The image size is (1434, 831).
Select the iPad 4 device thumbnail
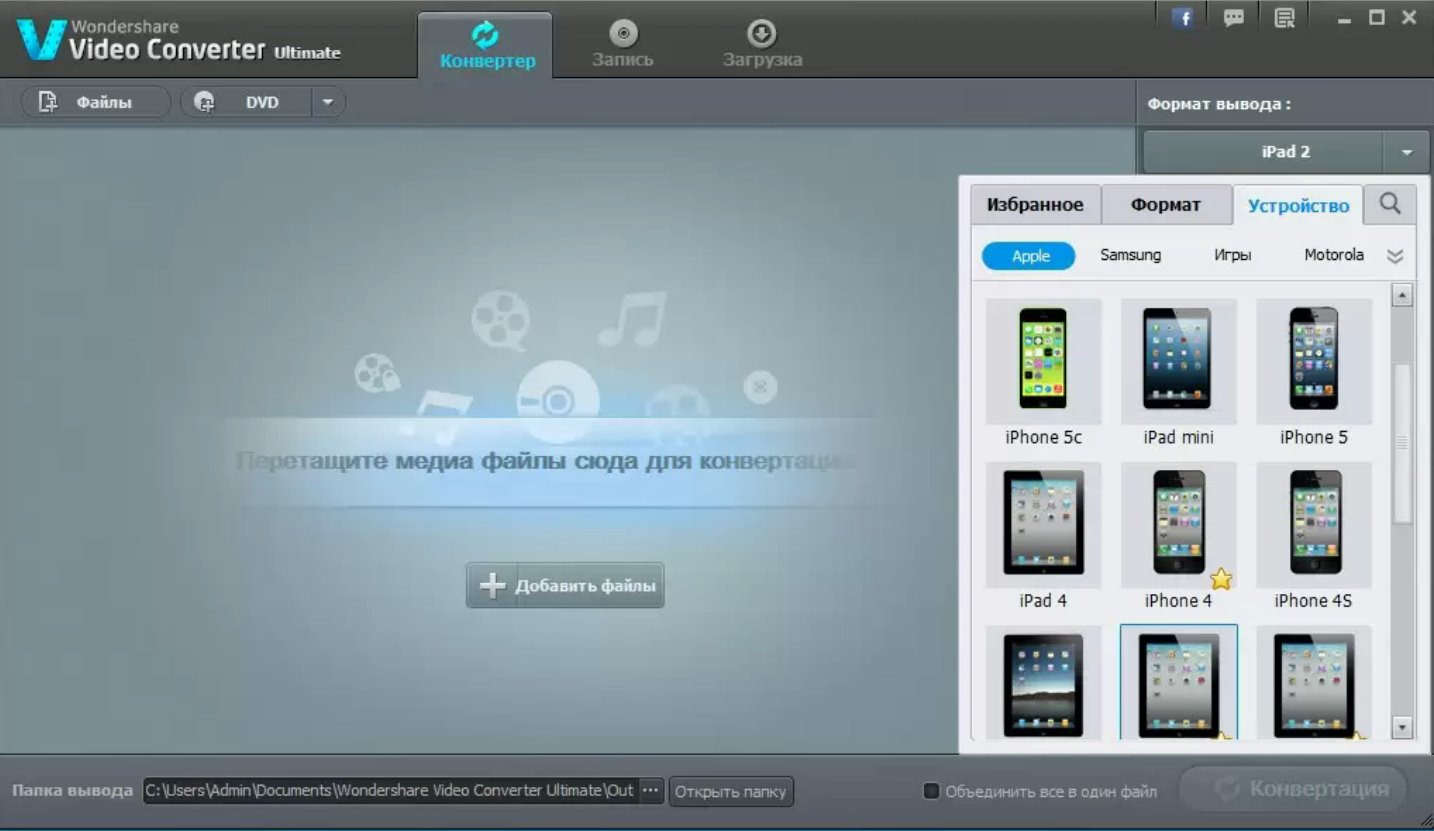(x=1043, y=525)
